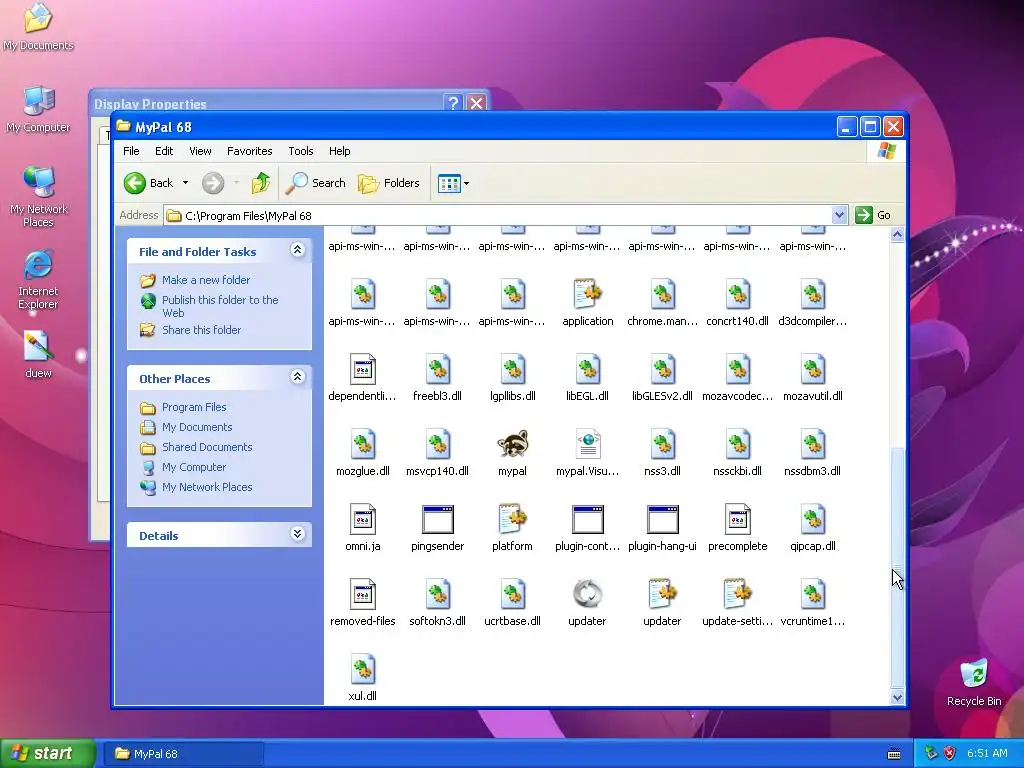Select the pingsender executable icon
Viewport: 1024px width, 768px height.
(438, 520)
